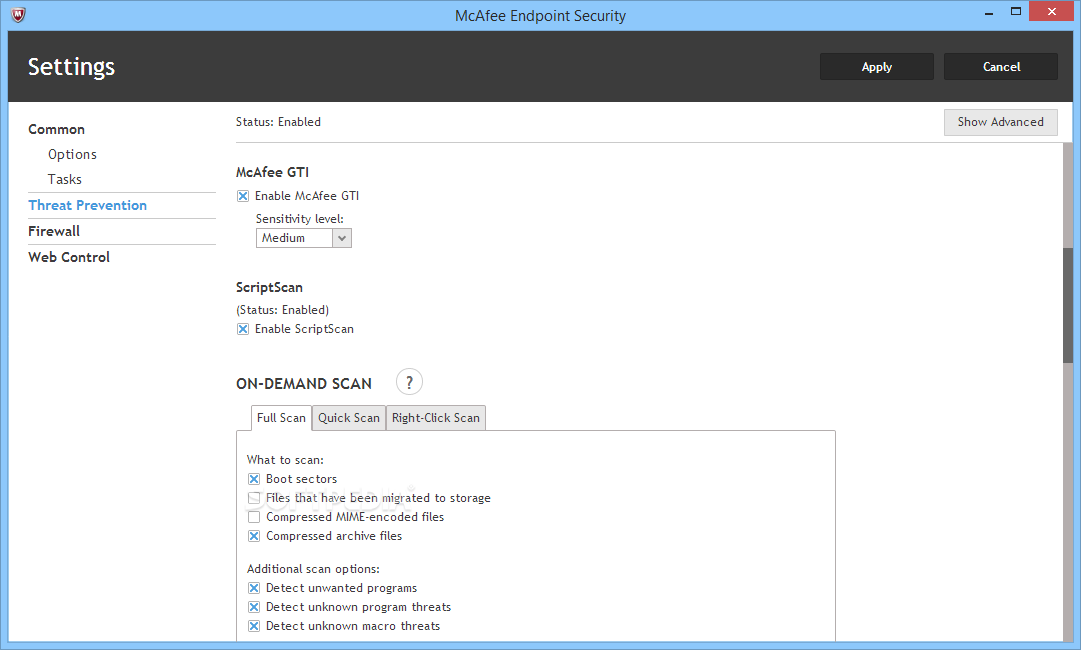Uncheck Detect unwanted programs

click(254, 588)
